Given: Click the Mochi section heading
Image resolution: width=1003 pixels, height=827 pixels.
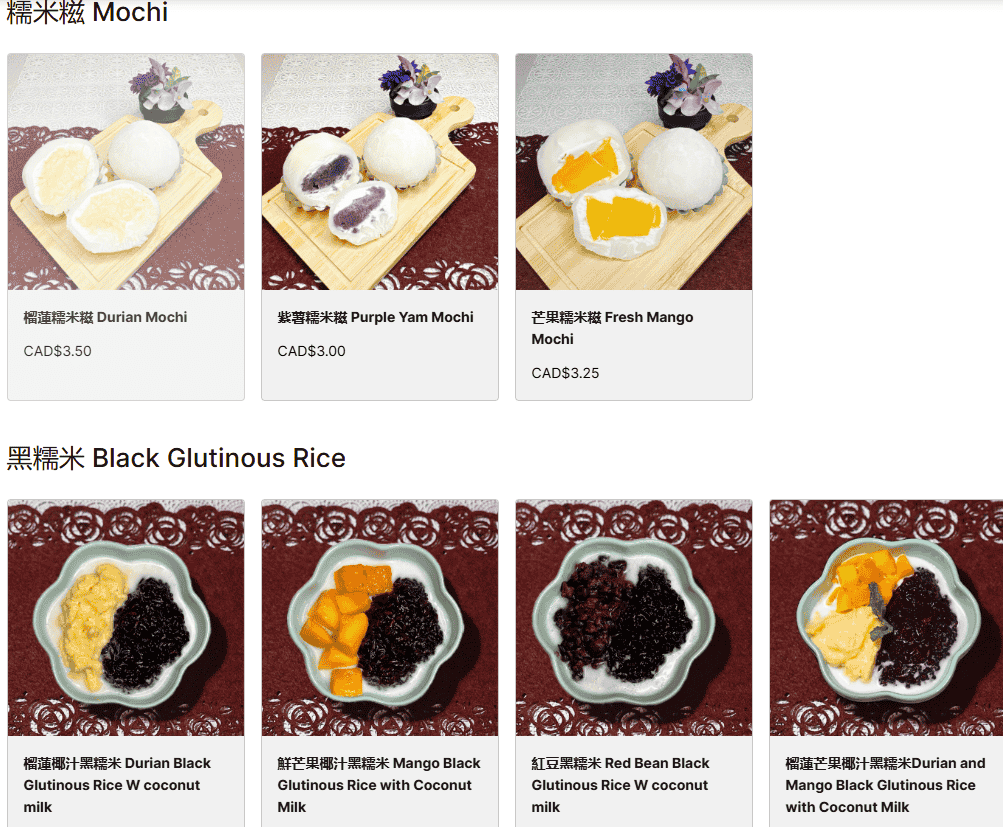Looking at the screenshot, I should [x=87, y=12].
